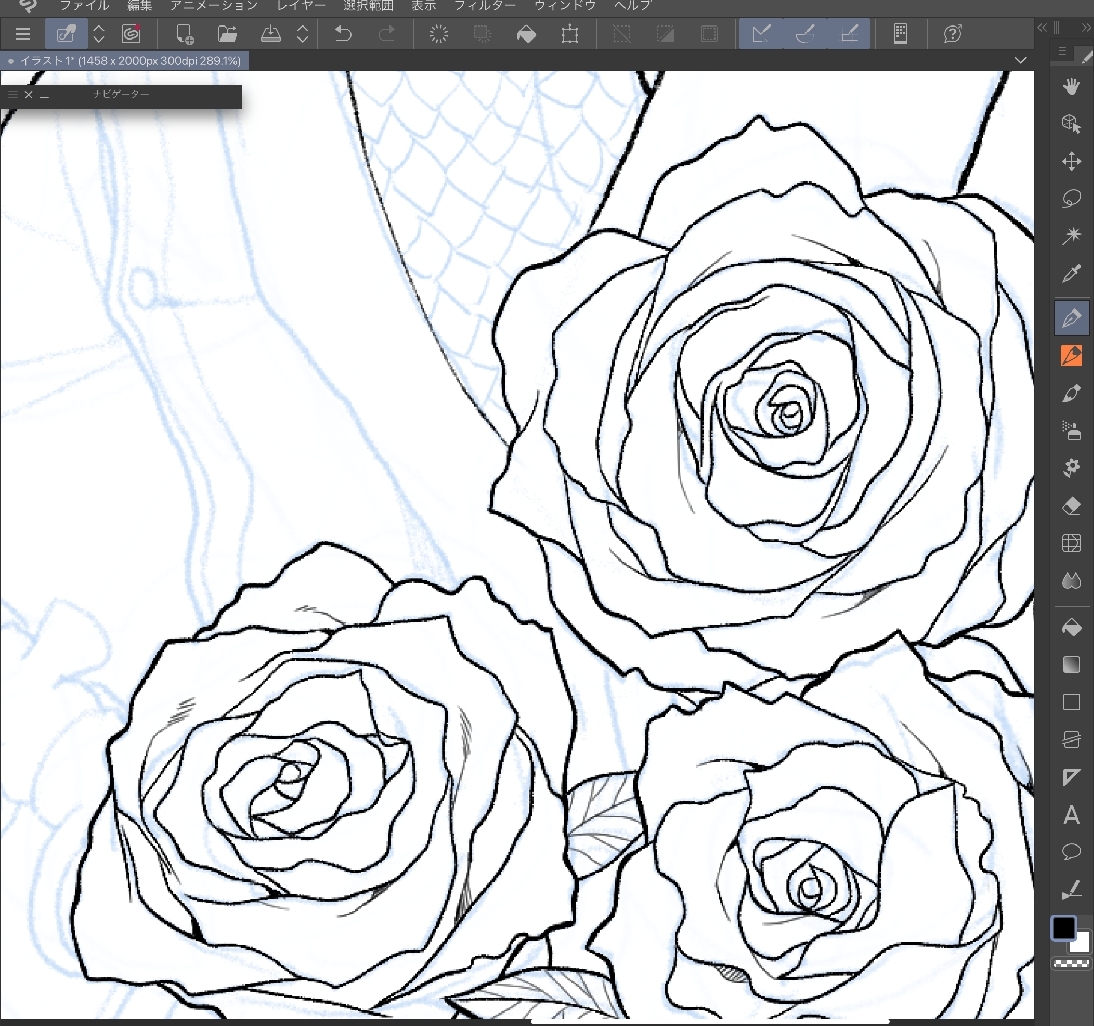Choose the Balloon speech bubble tool
This screenshot has height=1026, width=1094.
(x=1071, y=852)
